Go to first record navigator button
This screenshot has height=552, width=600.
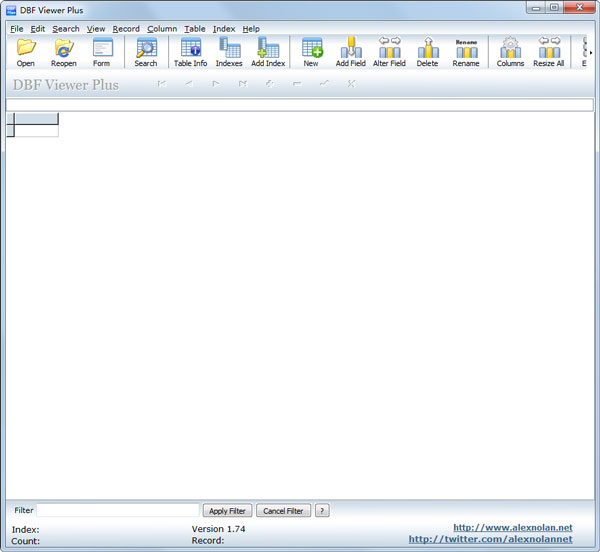click(x=162, y=84)
